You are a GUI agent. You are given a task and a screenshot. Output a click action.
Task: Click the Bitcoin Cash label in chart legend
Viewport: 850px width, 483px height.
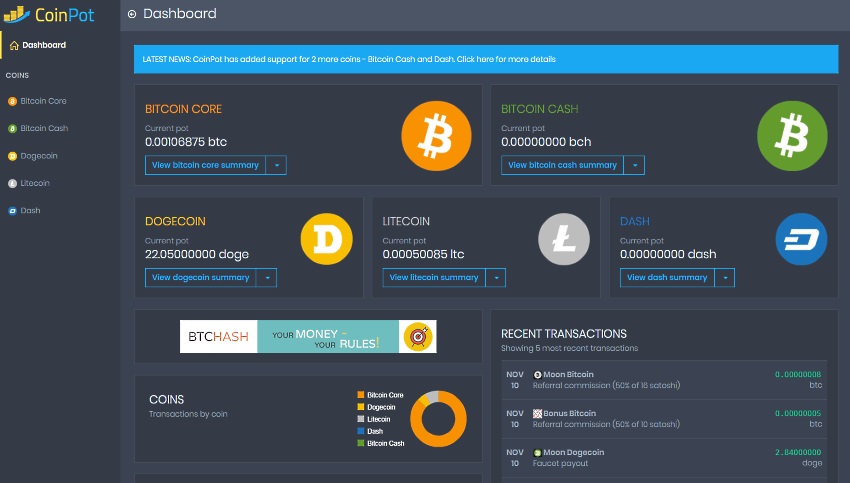point(385,443)
